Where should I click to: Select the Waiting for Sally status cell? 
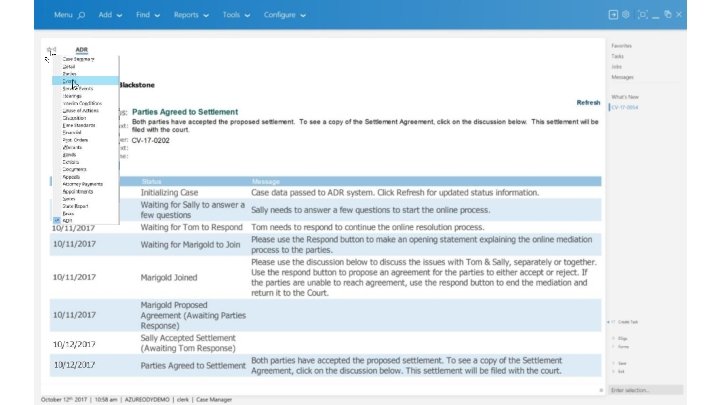[192, 210]
